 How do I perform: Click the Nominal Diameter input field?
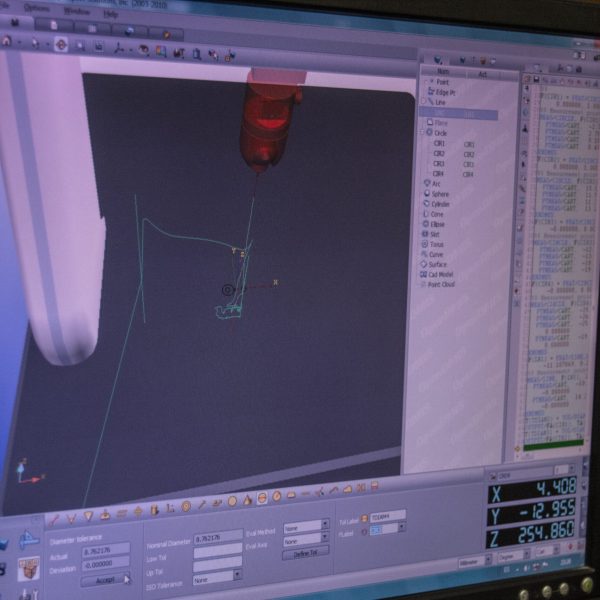(217, 538)
